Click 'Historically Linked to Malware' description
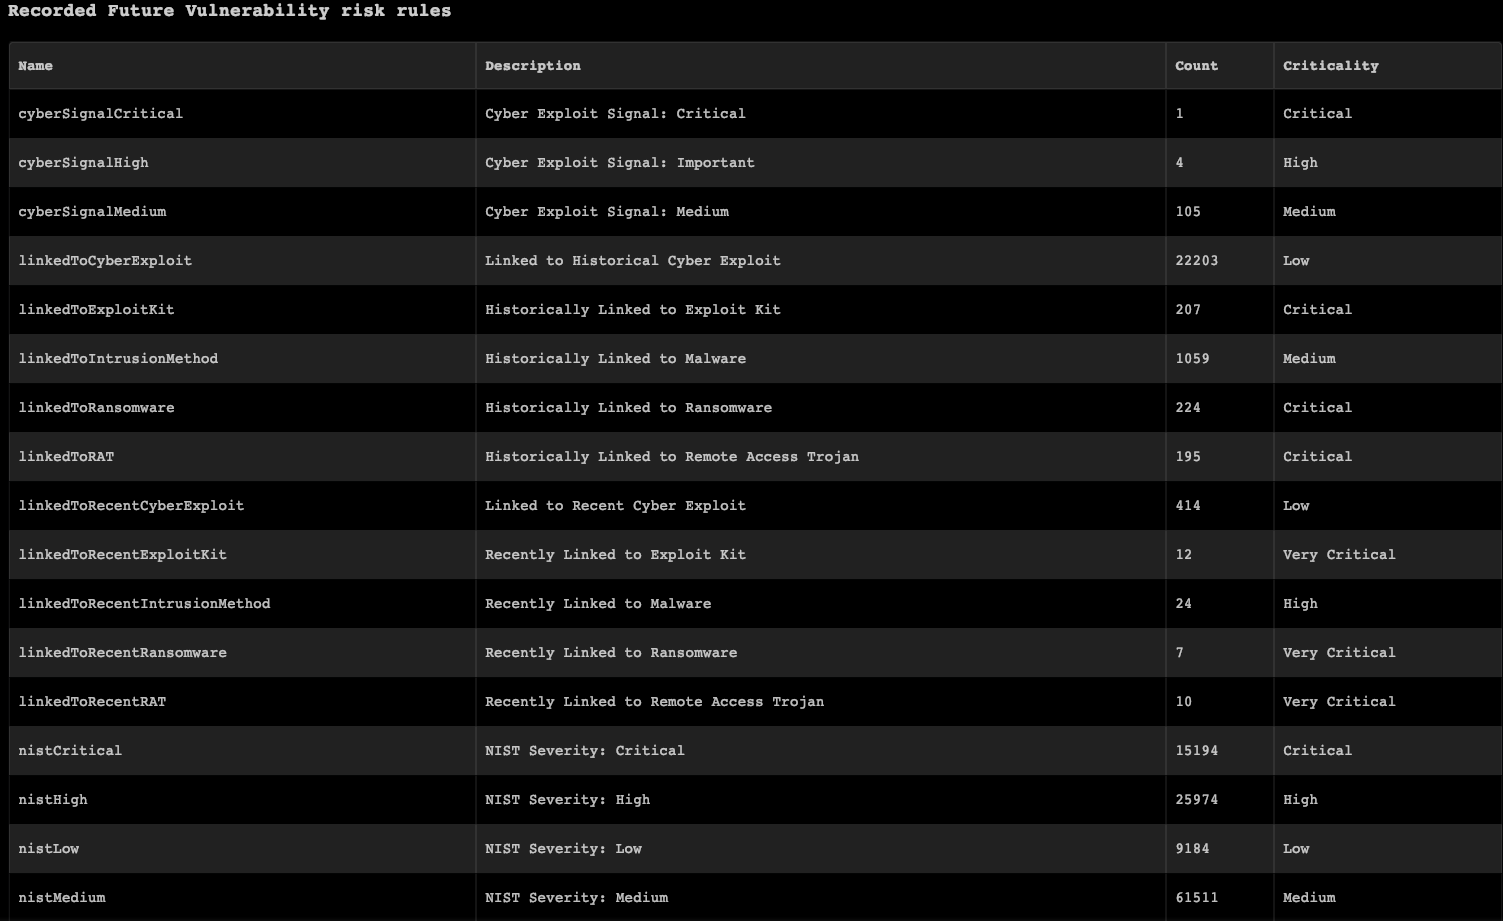Viewport: 1503px width, 921px height. click(x=615, y=359)
